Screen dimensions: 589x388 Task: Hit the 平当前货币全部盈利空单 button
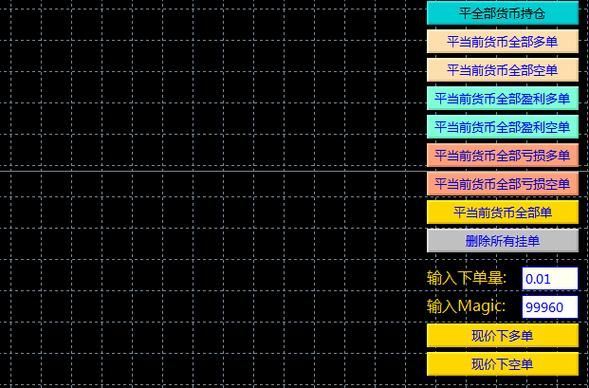click(x=503, y=127)
